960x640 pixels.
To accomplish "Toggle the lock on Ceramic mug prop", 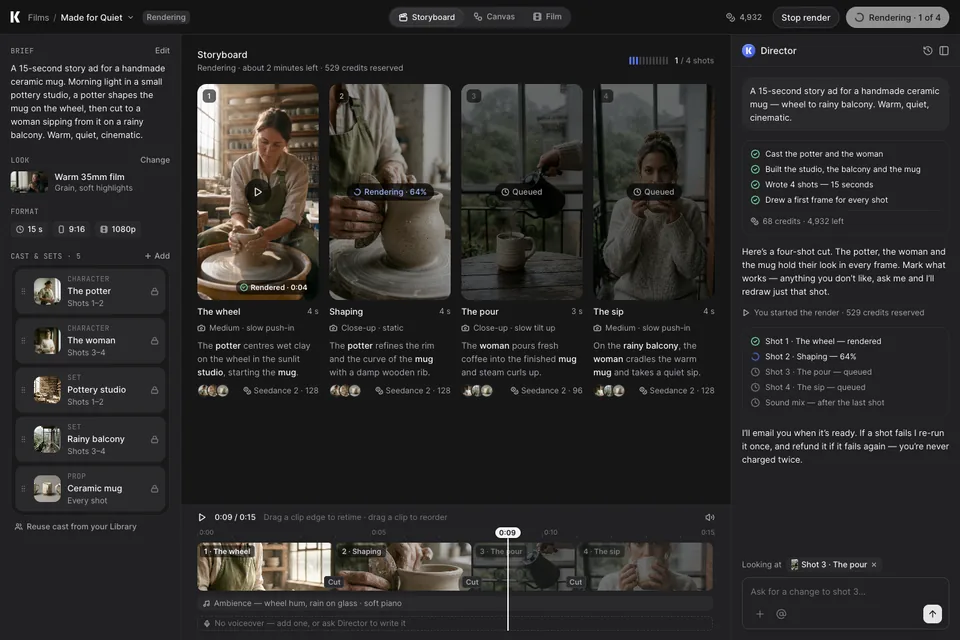I will pyautogui.click(x=154, y=489).
